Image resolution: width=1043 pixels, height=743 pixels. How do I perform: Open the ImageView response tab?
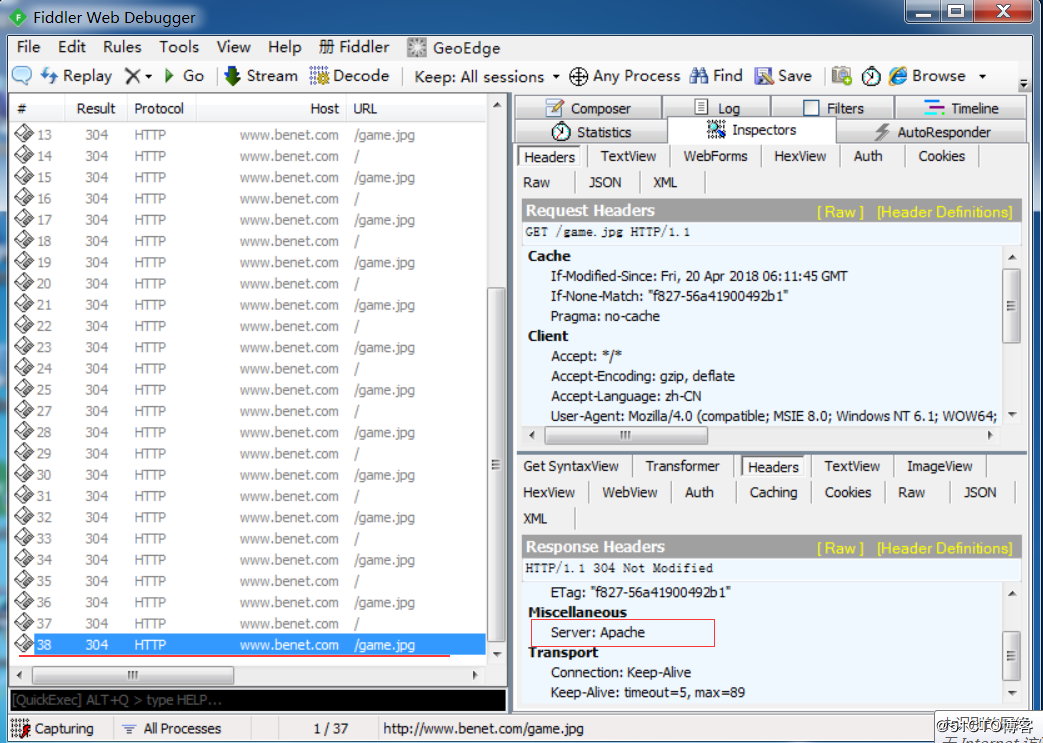click(x=939, y=466)
